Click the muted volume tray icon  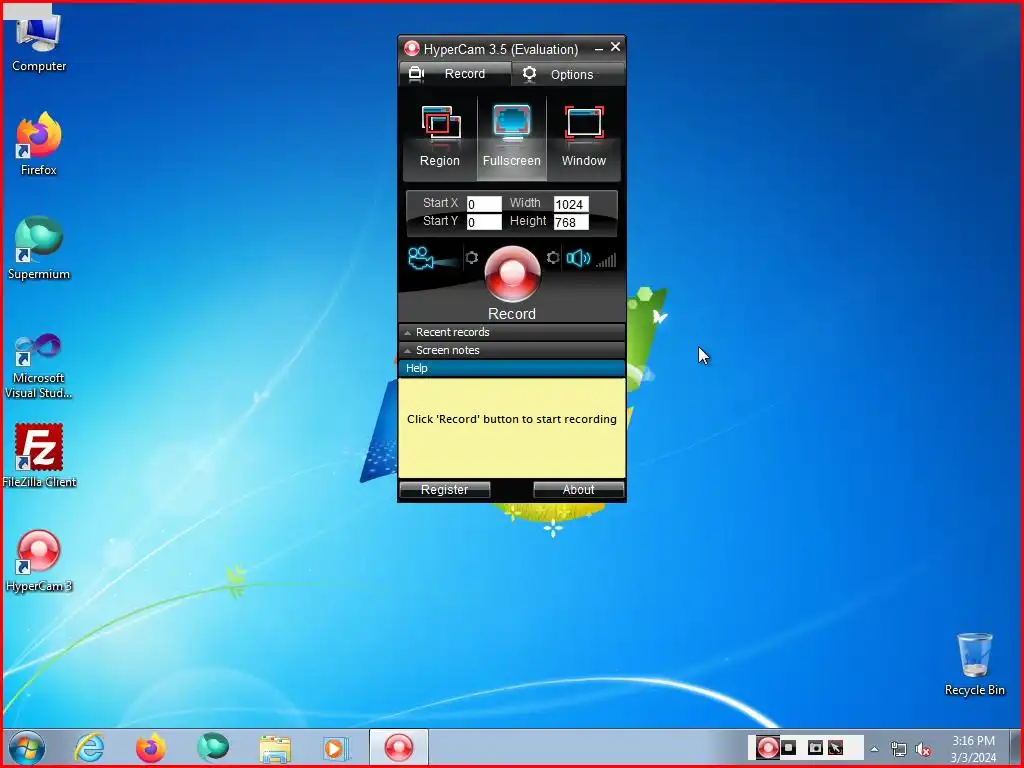(923, 750)
